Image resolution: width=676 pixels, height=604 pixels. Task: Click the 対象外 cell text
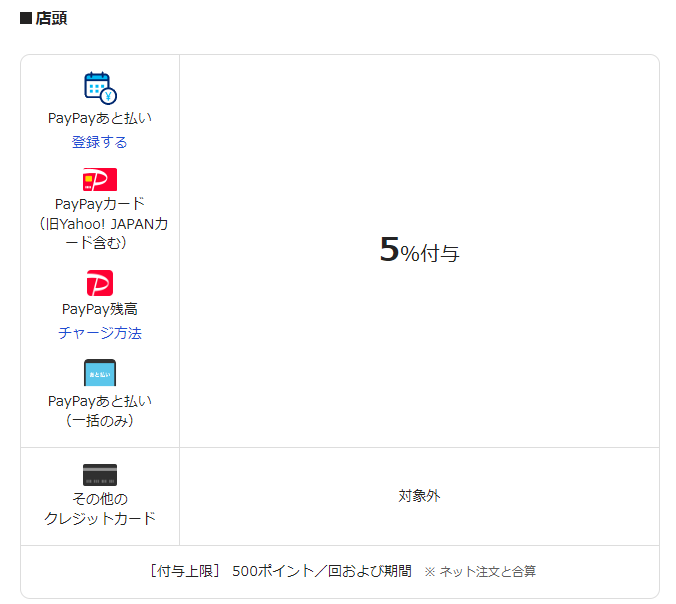point(419,496)
